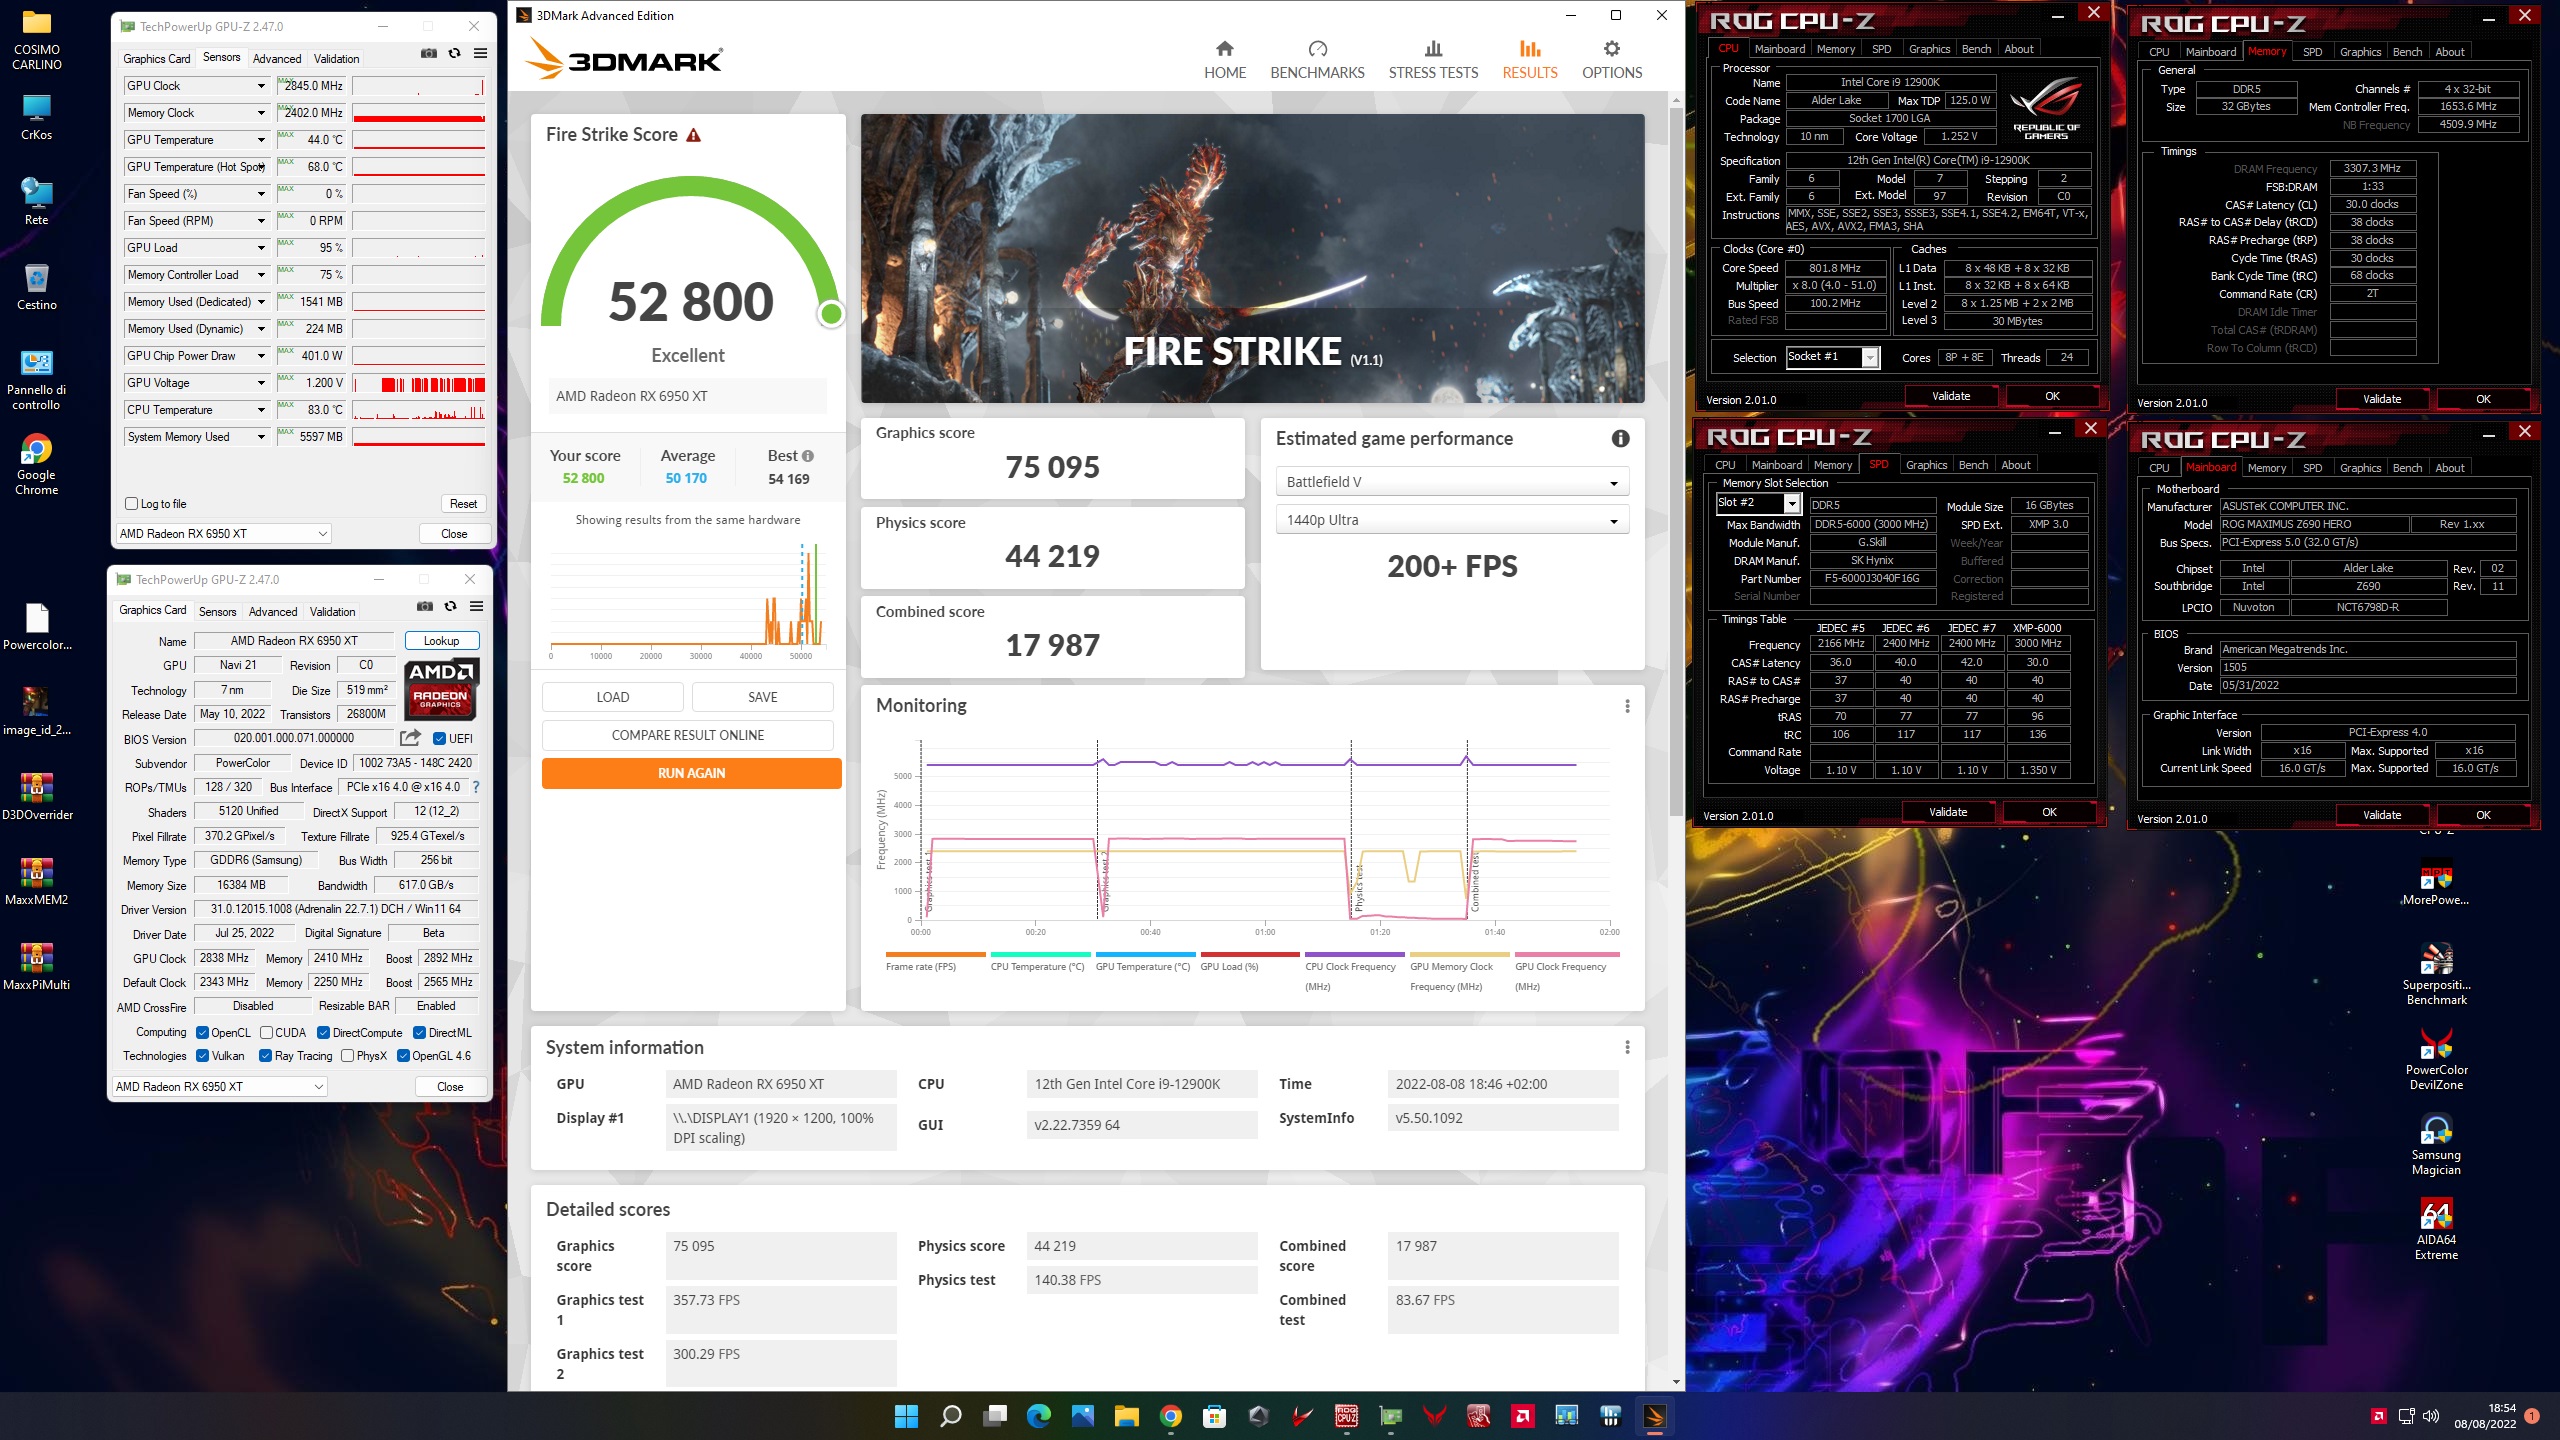Click Best score info icon

(808, 456)
